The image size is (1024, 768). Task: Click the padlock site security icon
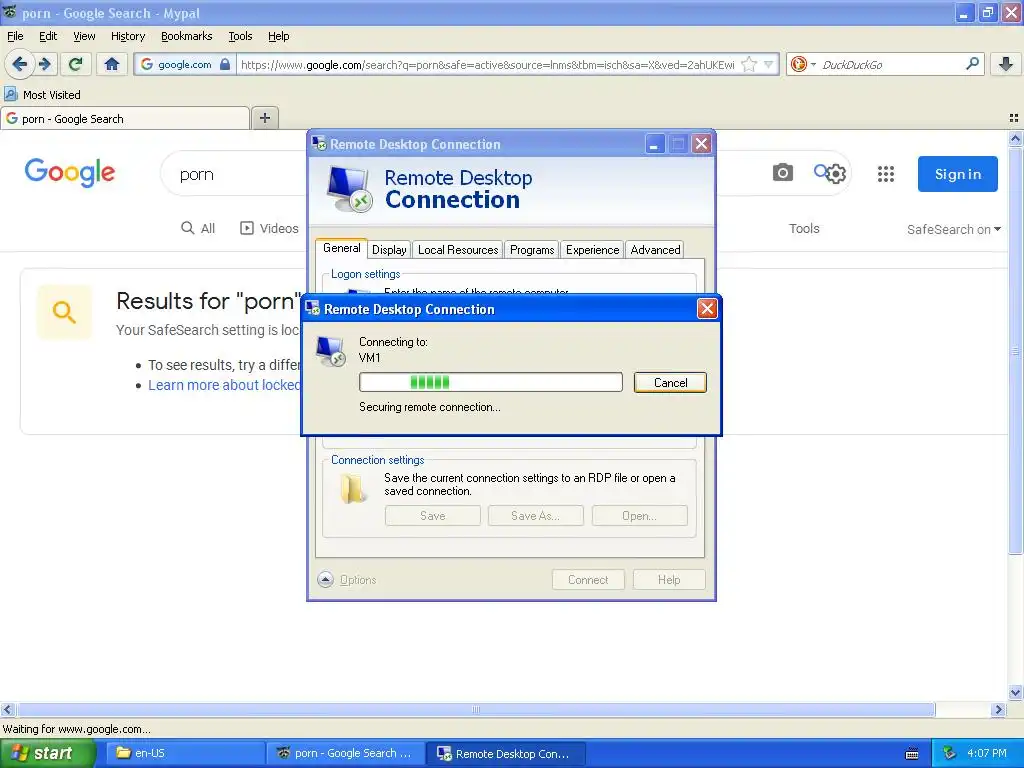[225, 64]
